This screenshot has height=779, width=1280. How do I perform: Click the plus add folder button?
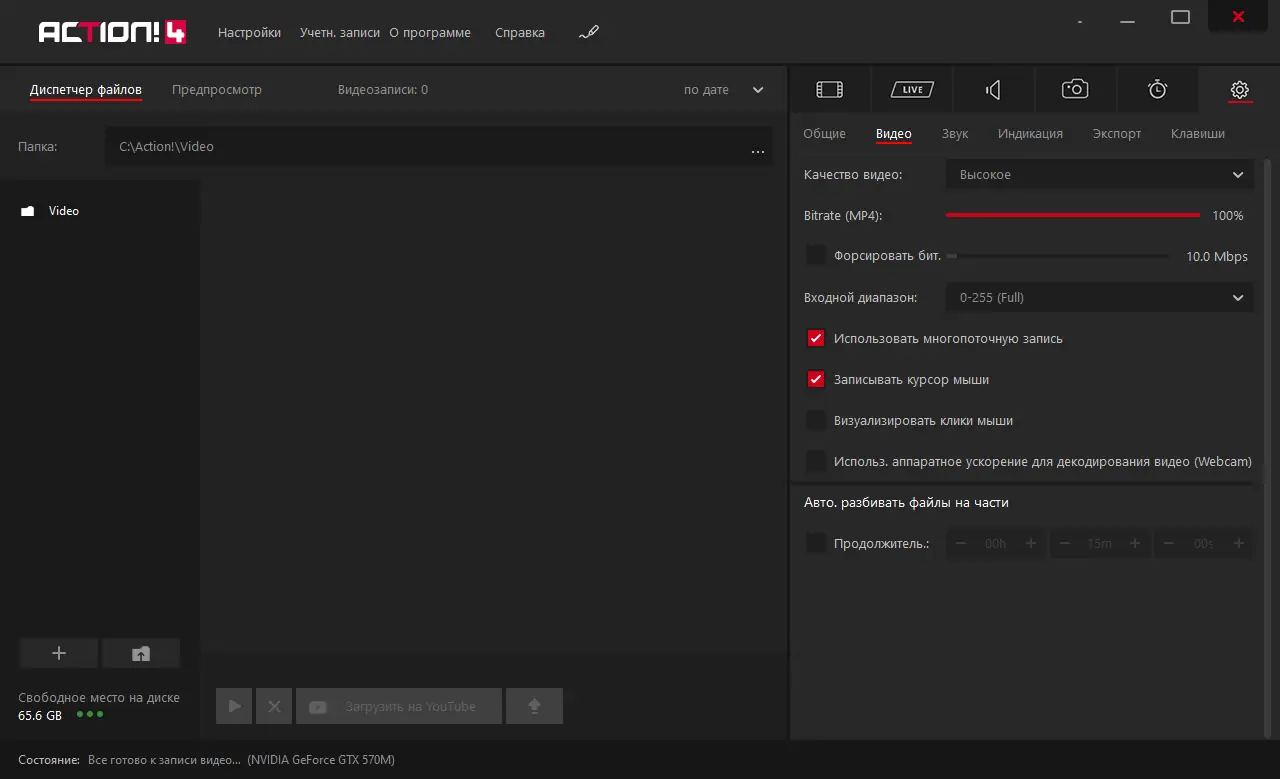(x=59, y=653)
